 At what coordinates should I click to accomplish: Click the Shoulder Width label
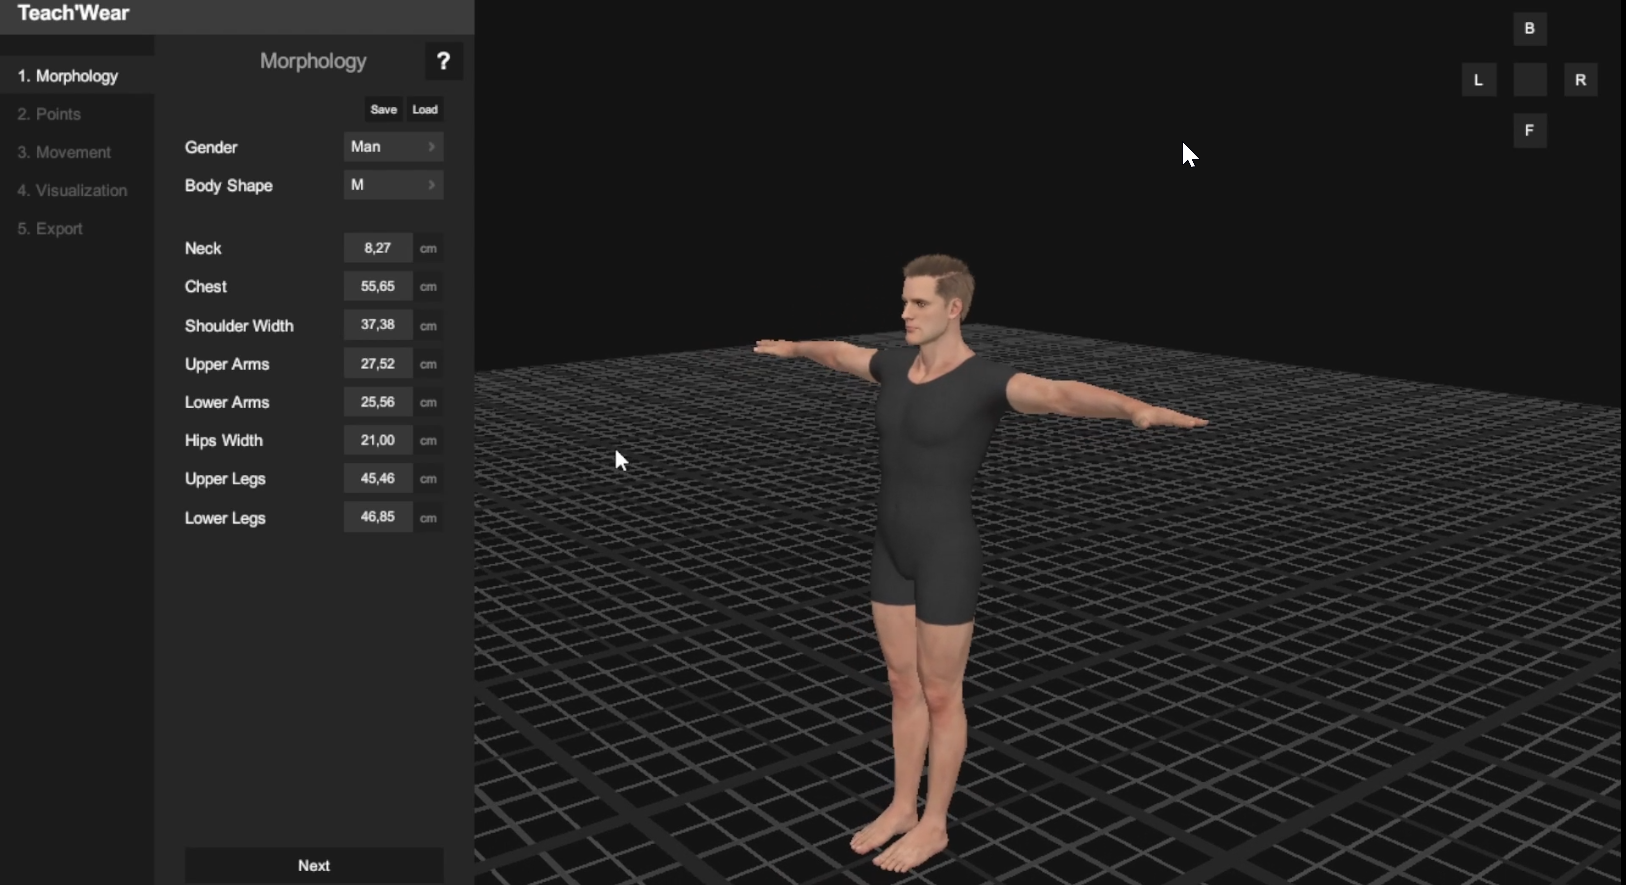[239, 326]
